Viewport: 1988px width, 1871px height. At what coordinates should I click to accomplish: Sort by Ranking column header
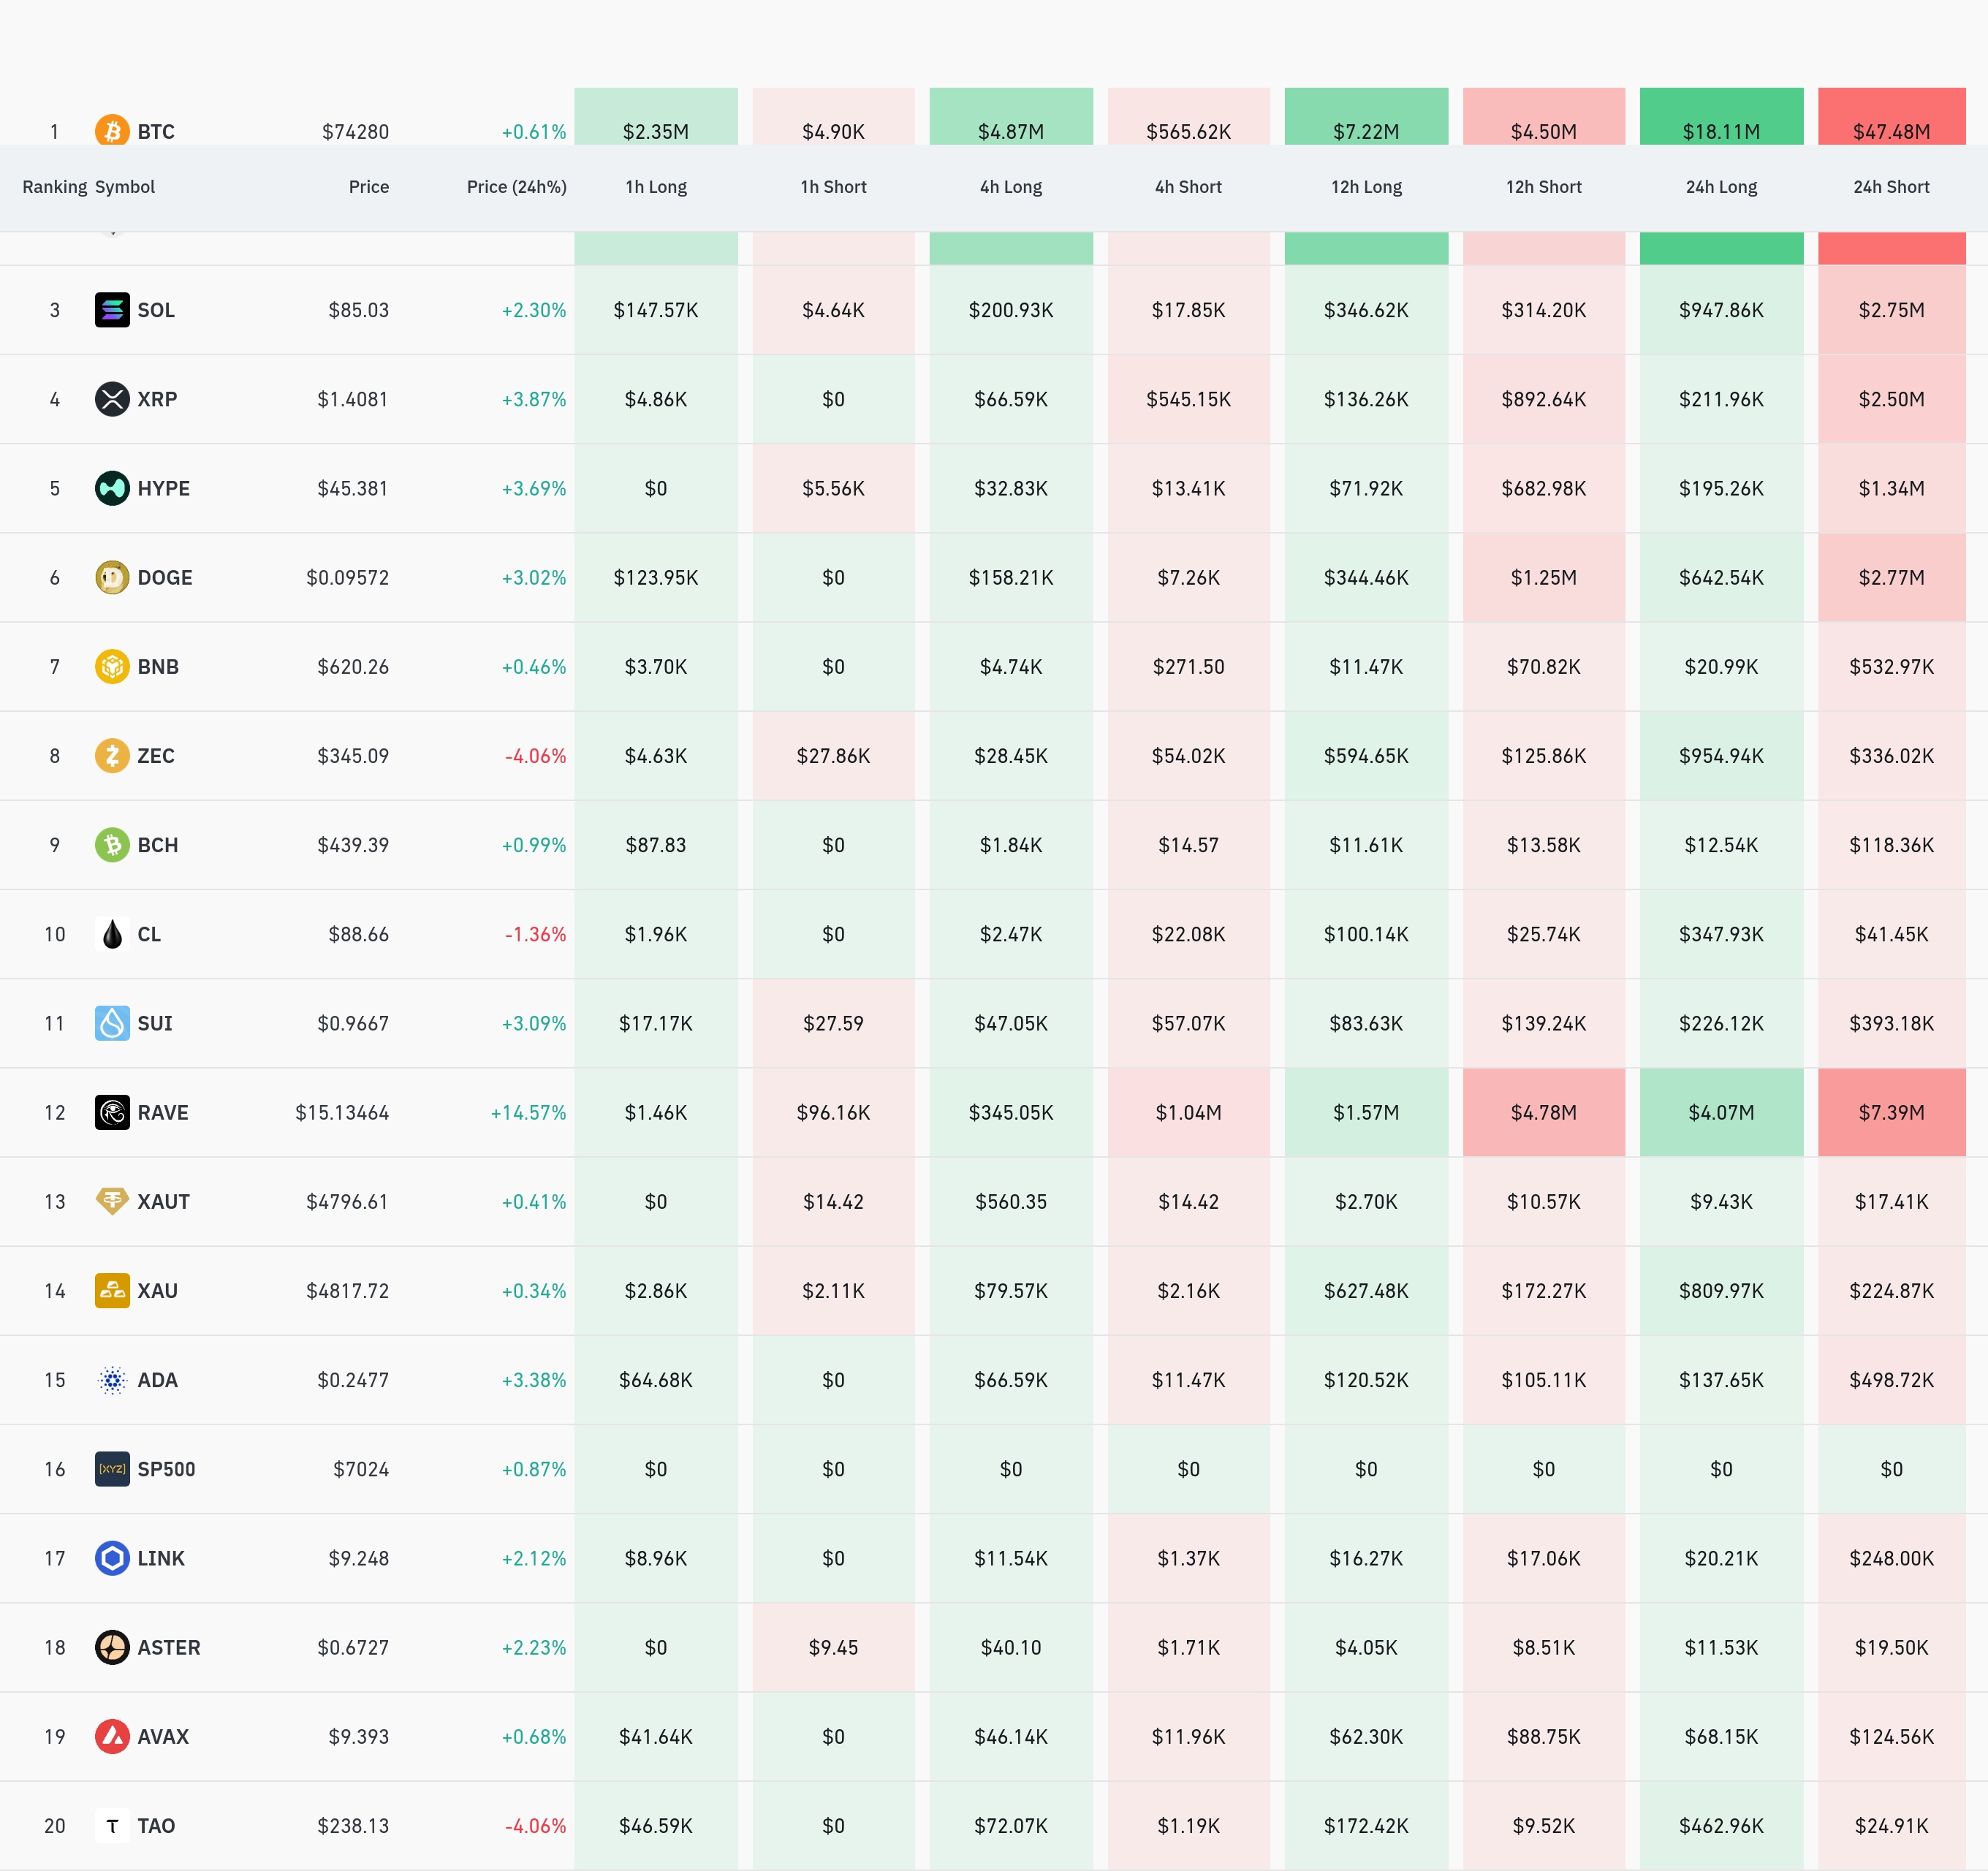pos(54,187)
